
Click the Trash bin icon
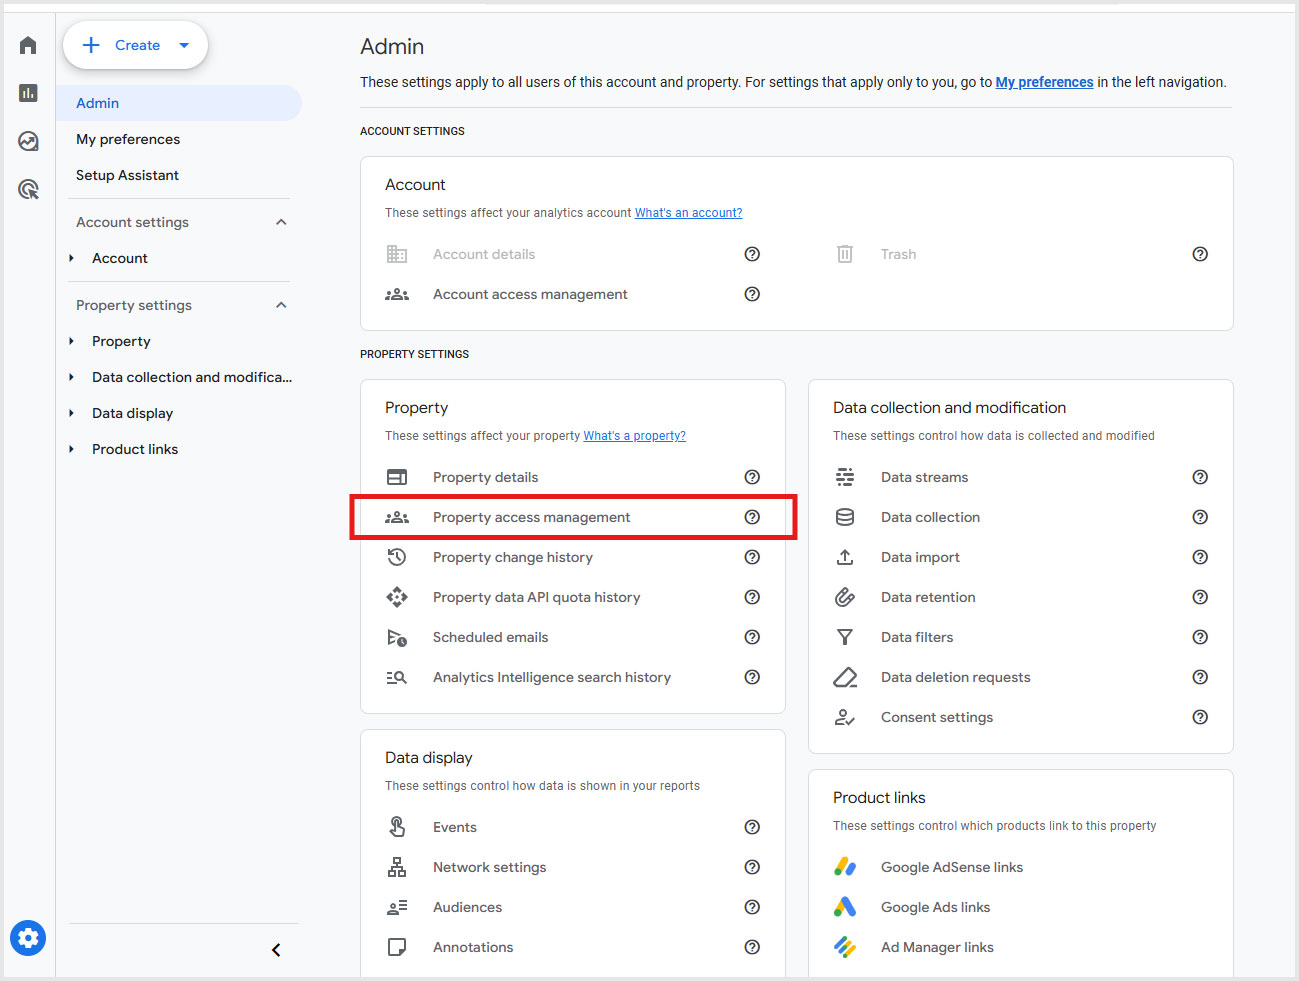point(845,254)
